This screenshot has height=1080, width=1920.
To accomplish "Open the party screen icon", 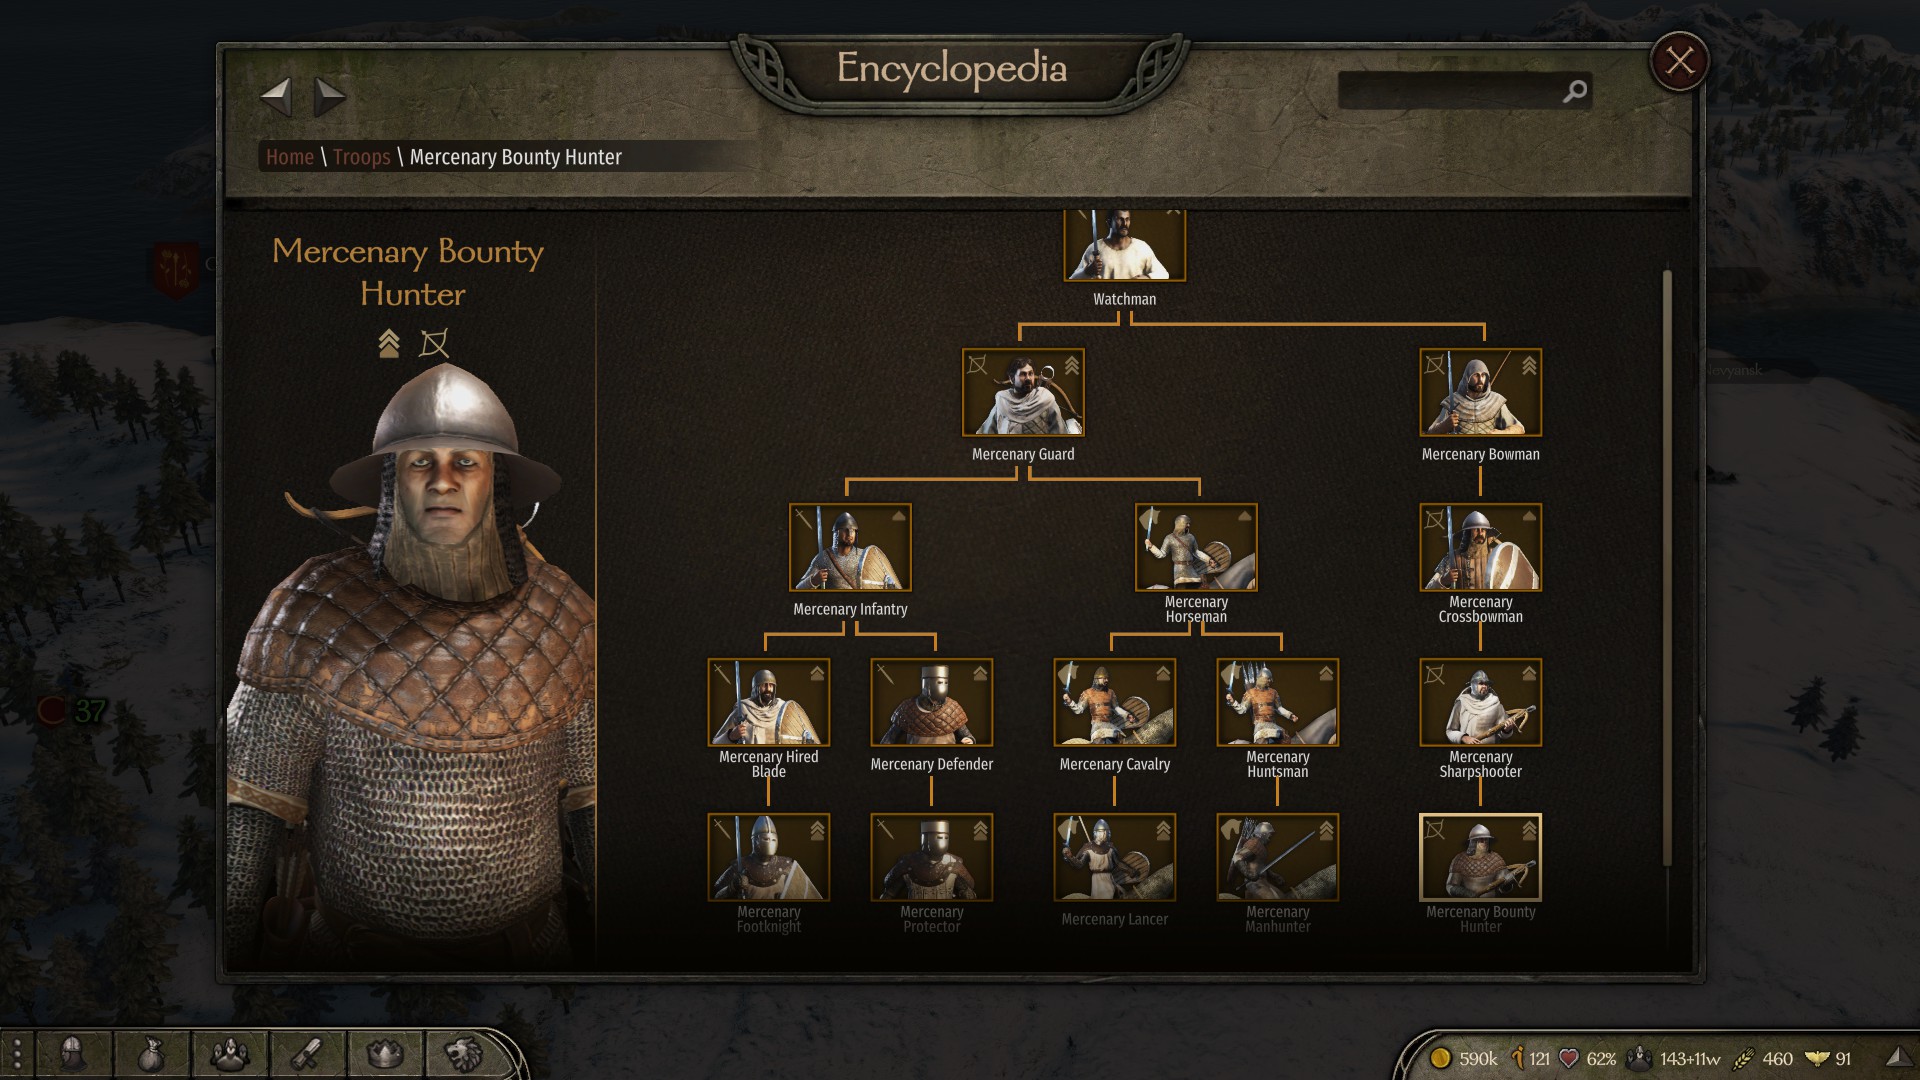I will tap(229, 1054).
